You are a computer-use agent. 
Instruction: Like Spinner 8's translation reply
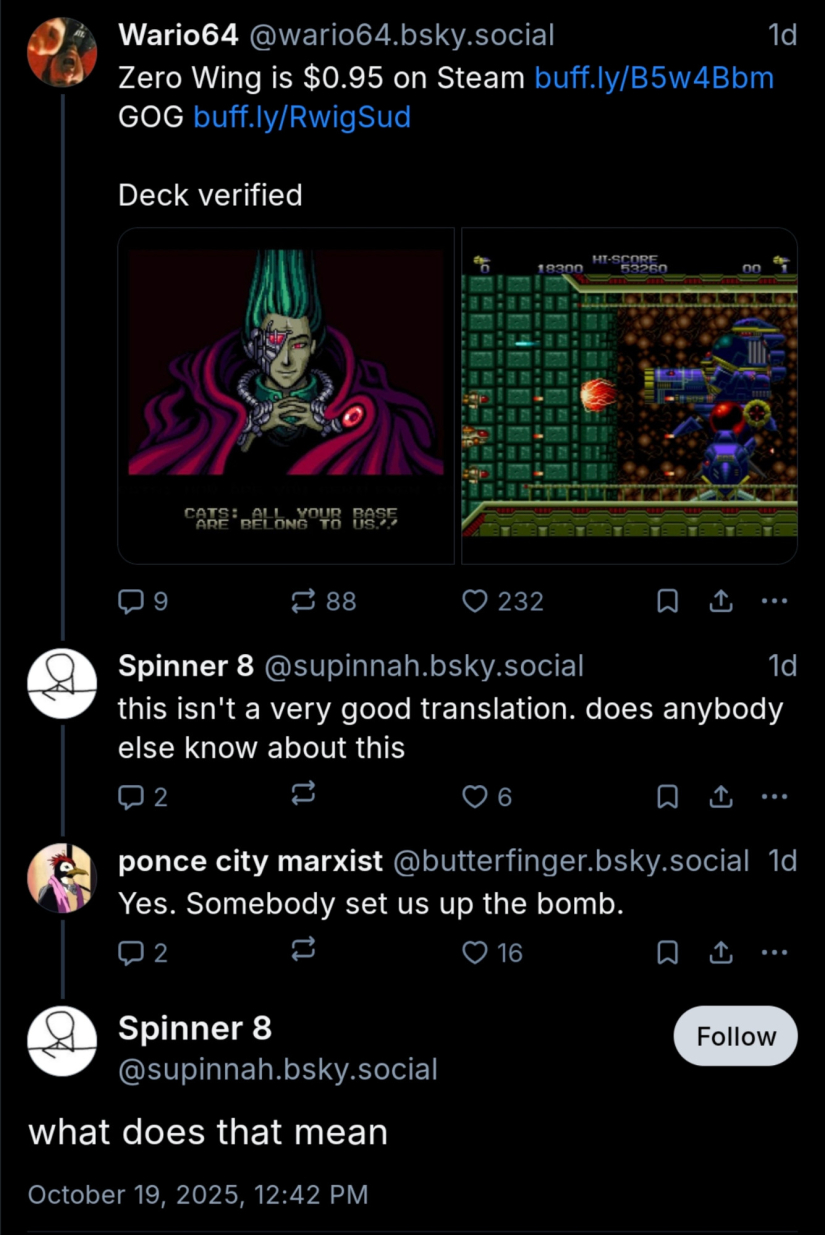coord(475,796)
